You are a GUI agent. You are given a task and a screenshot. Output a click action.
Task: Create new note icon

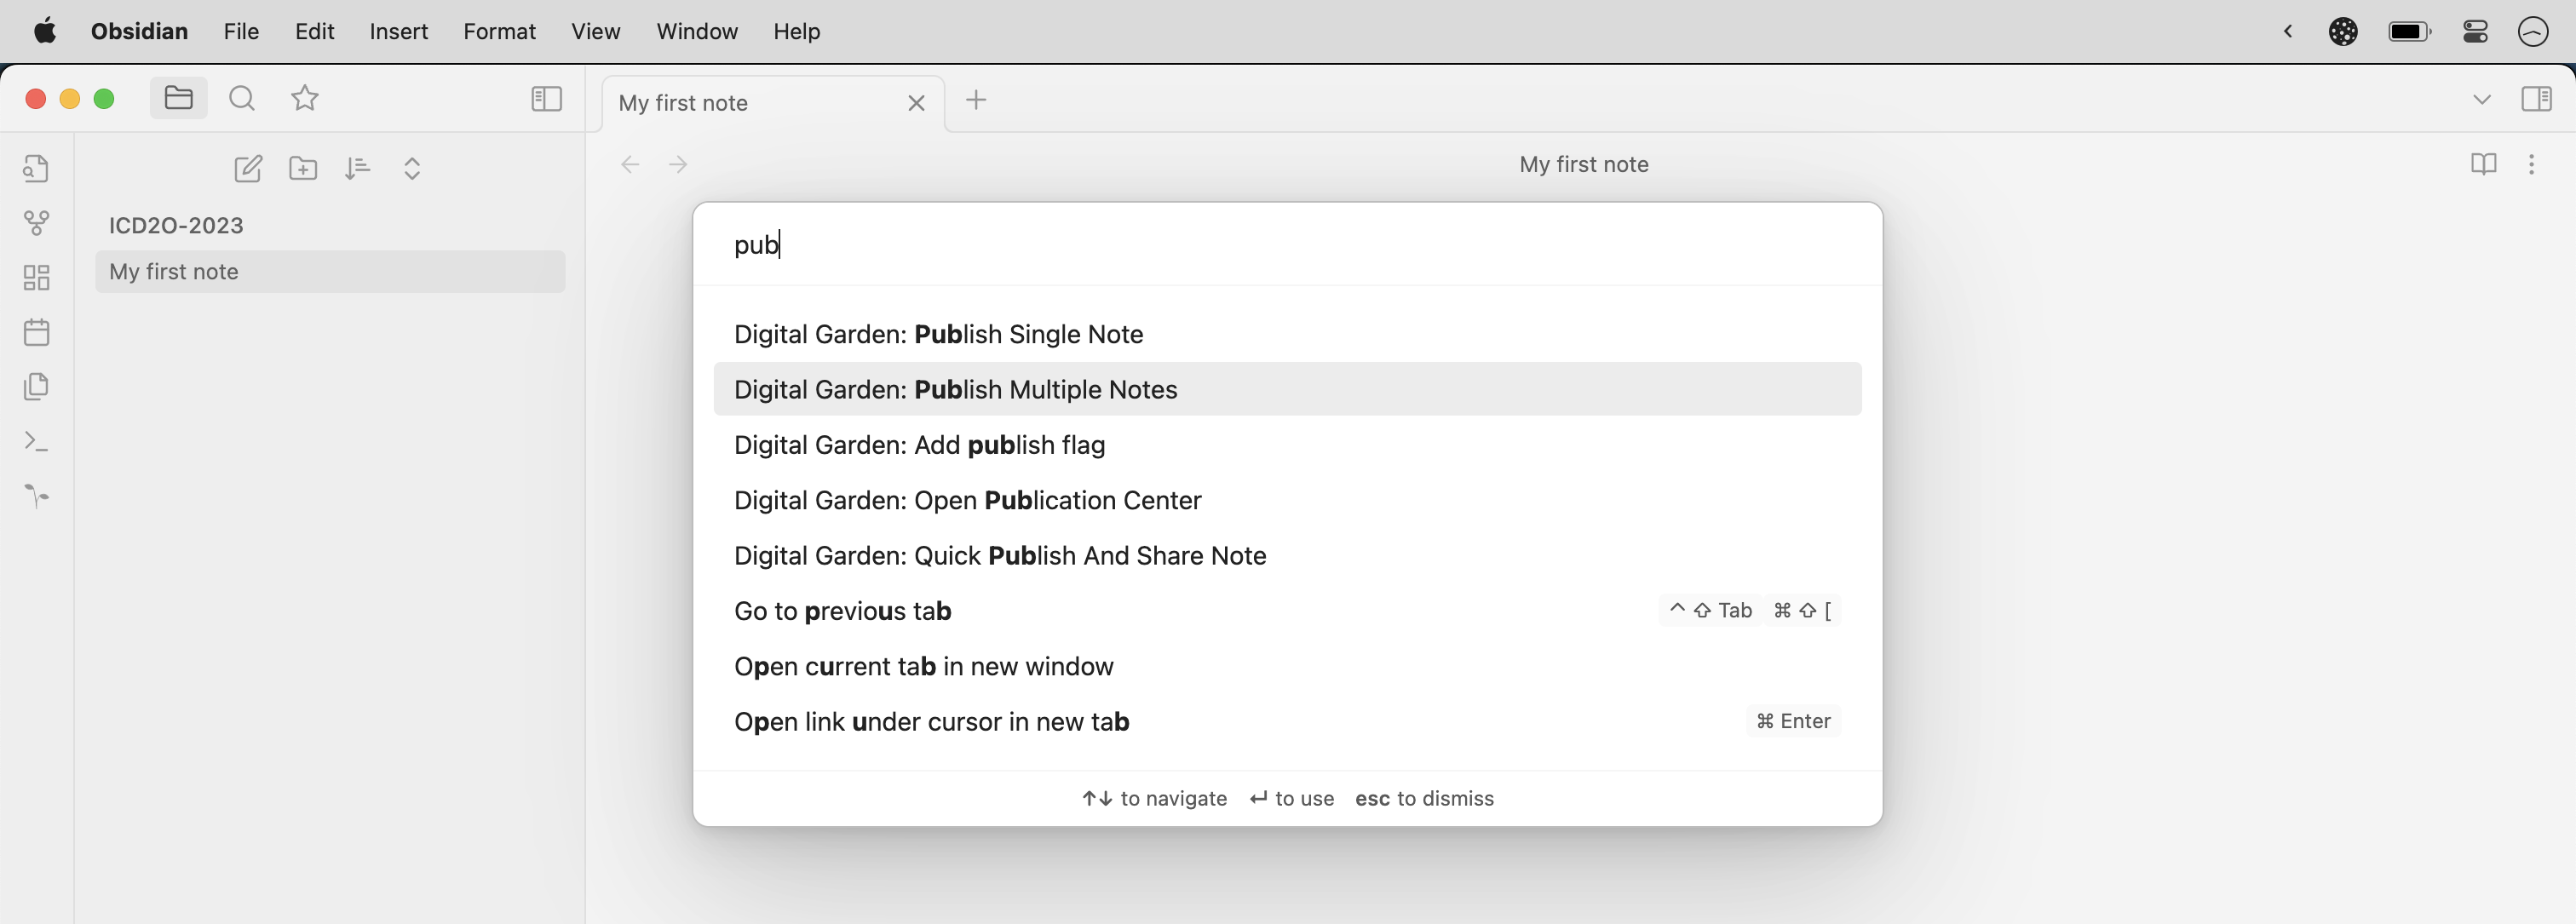[x=248, y=168]
